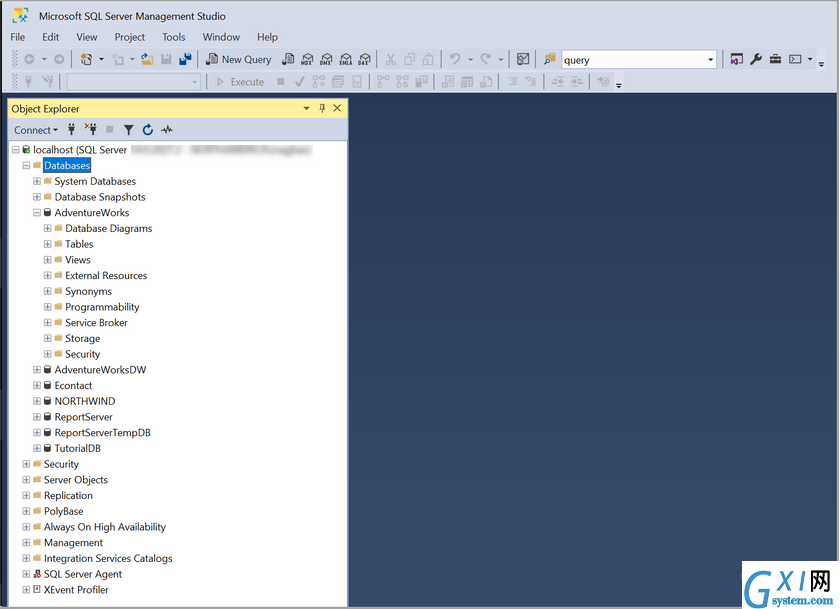Click the Filter funnel icon in Object Explorer

click(x=129, y=129)
